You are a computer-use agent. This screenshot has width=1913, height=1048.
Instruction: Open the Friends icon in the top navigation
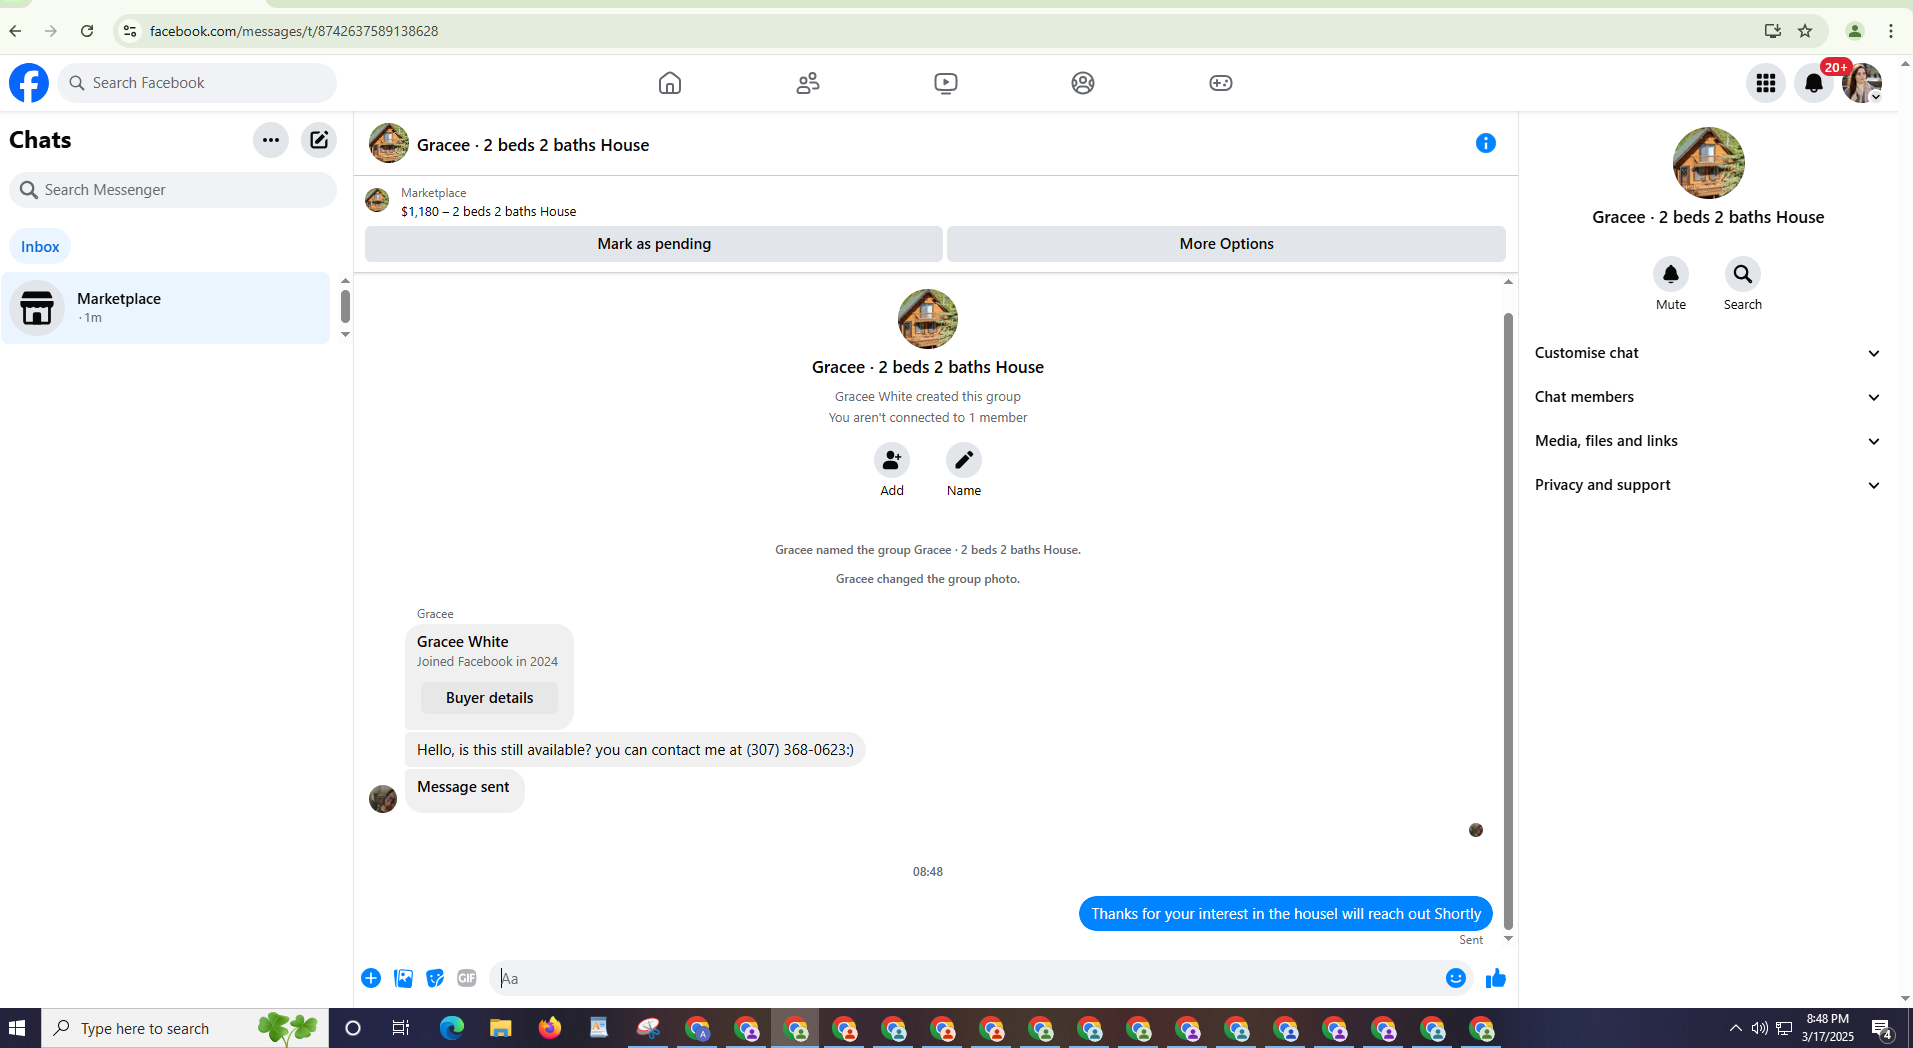tap(808, 83)
